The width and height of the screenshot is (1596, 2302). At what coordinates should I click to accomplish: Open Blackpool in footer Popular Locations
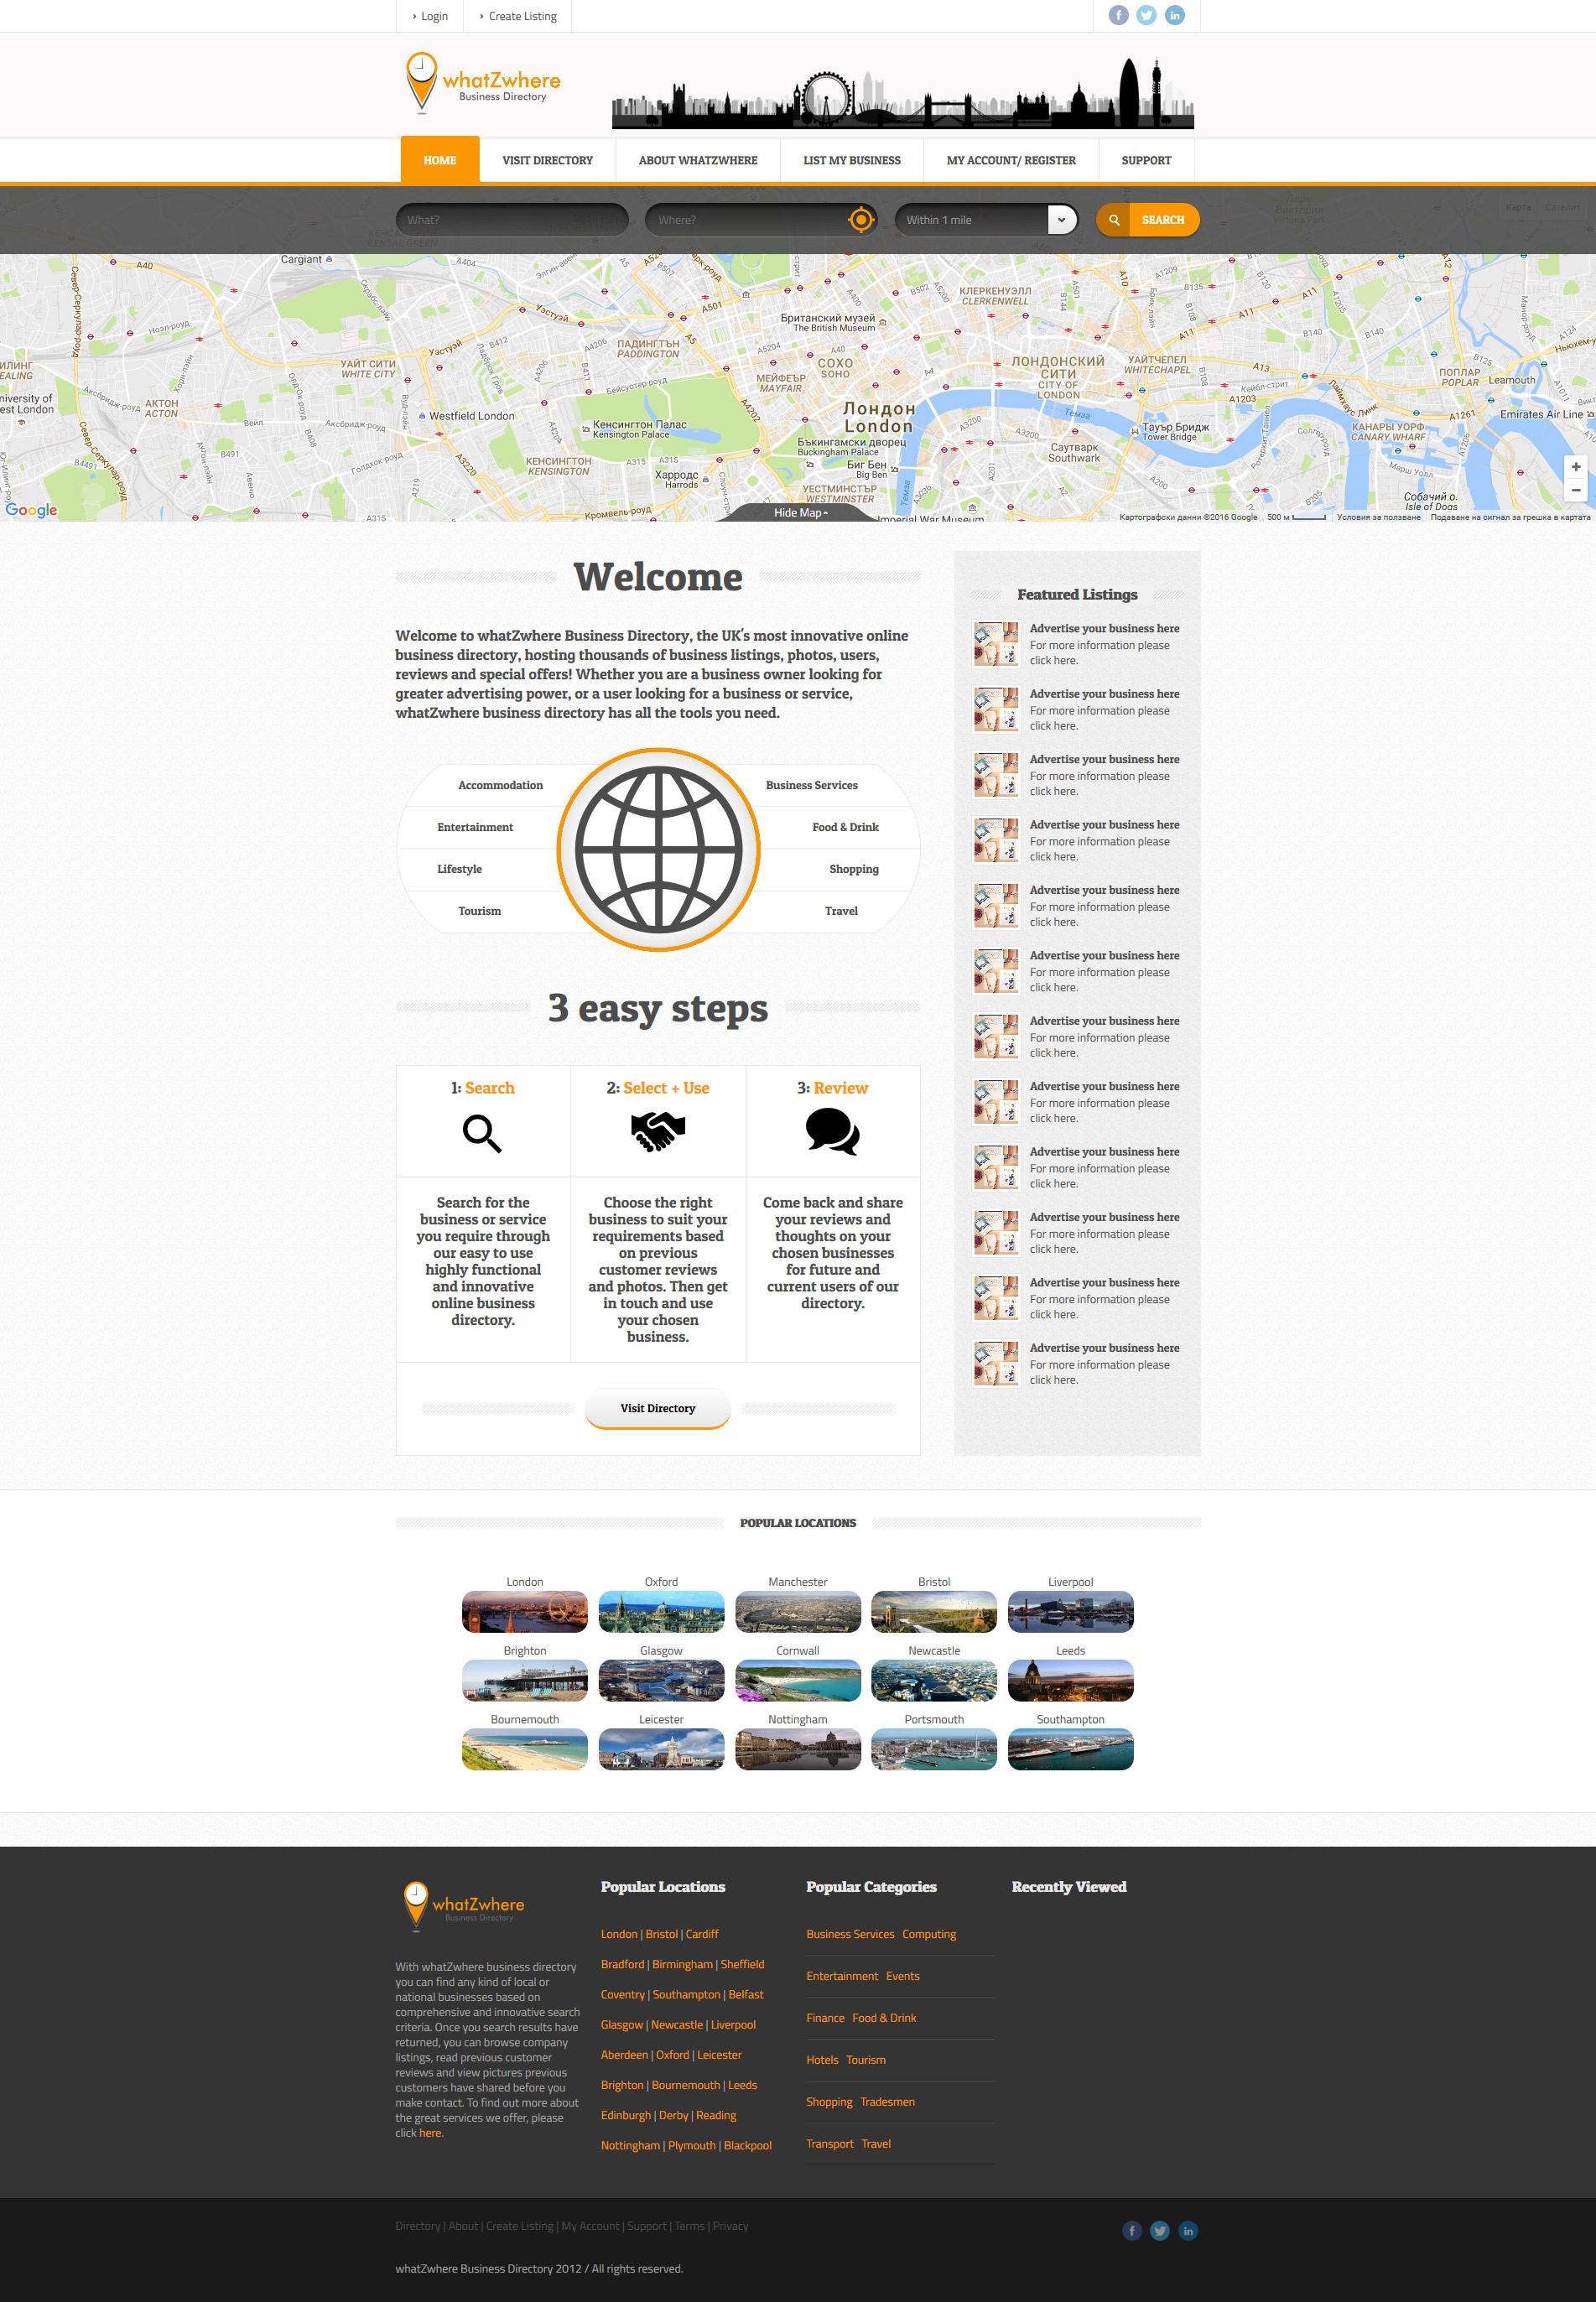pos(747,2145)
